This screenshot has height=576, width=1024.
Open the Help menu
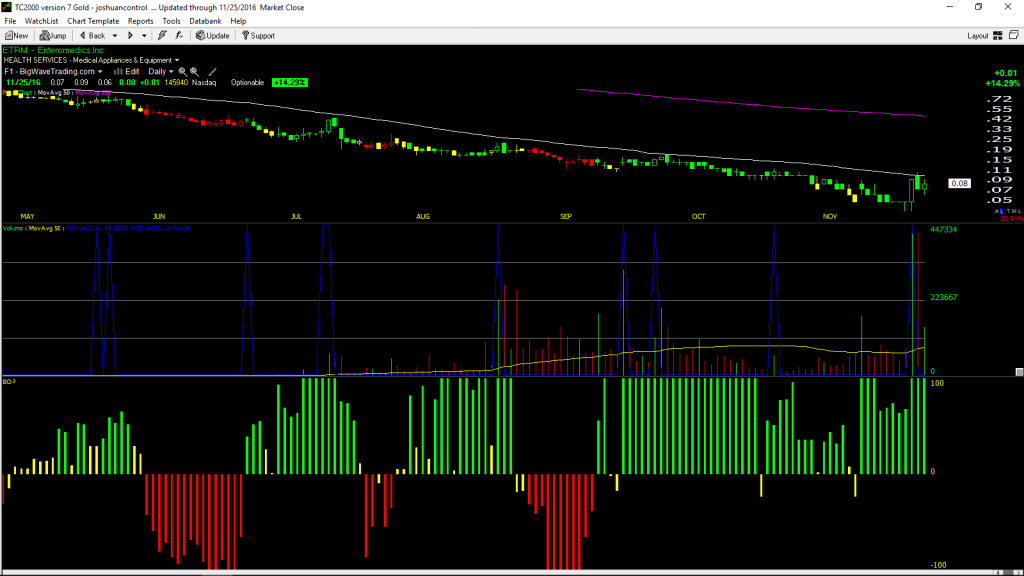coord(238,21)
